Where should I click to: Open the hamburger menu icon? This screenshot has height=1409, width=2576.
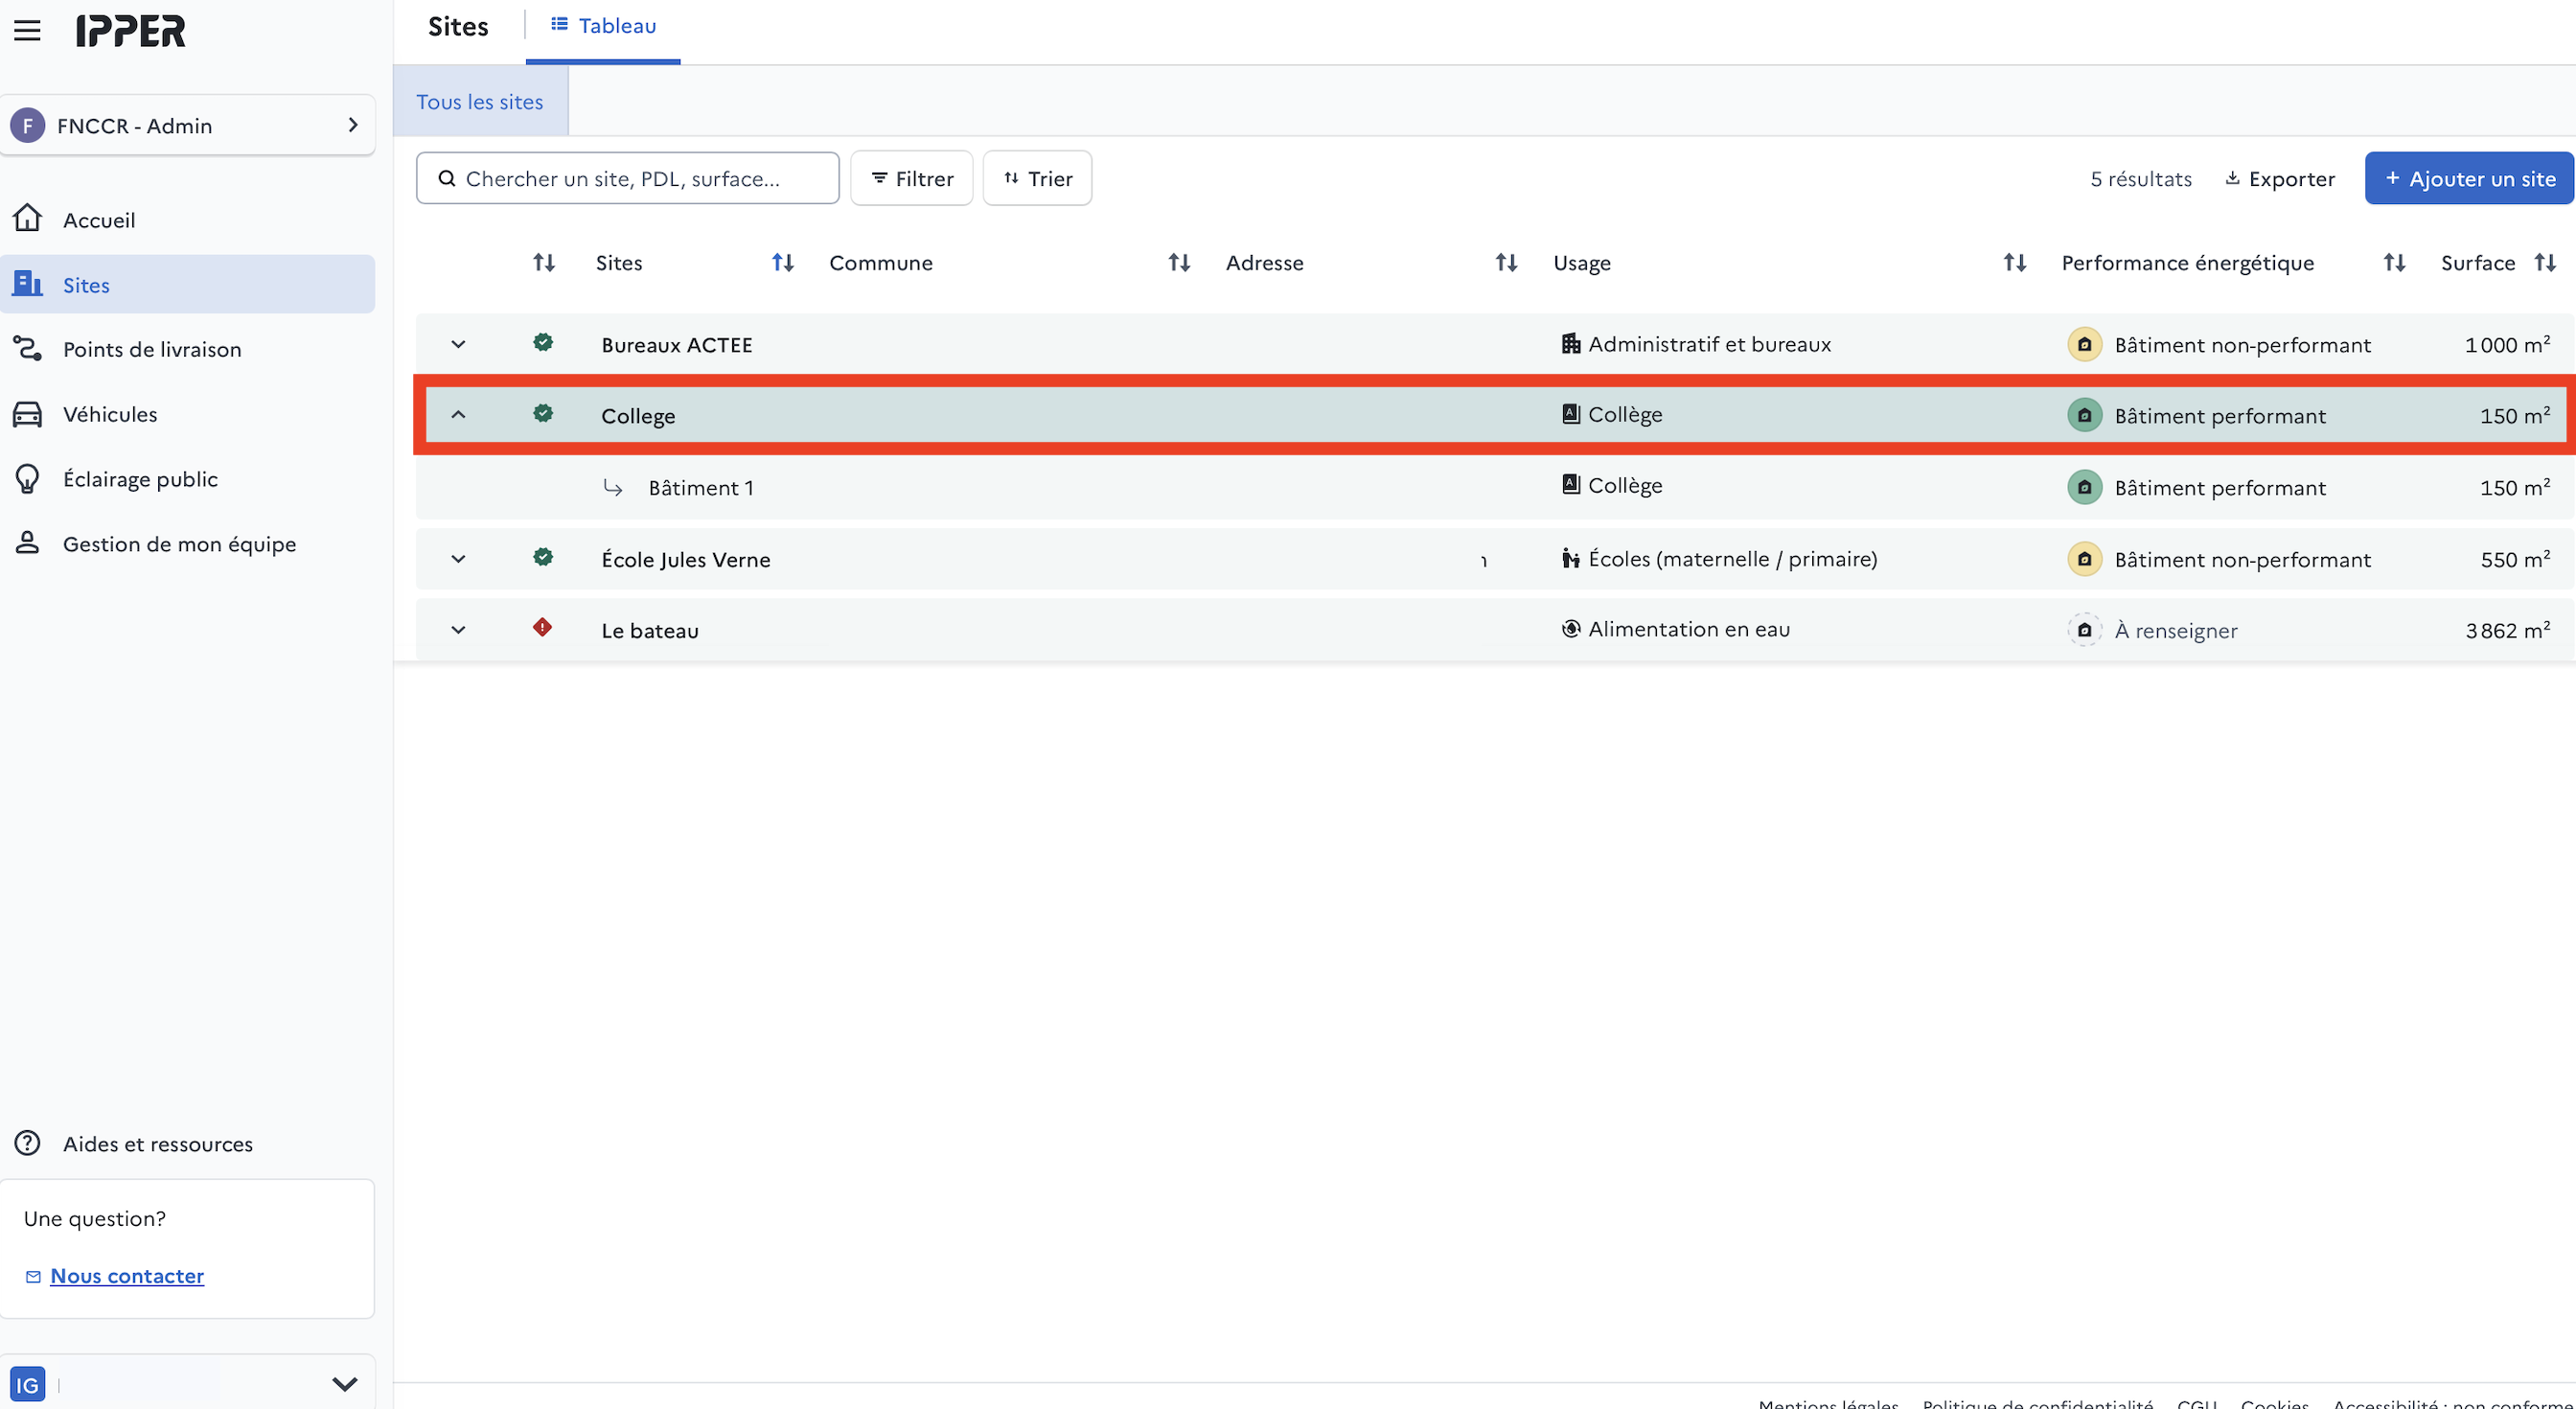click(27, 31)
